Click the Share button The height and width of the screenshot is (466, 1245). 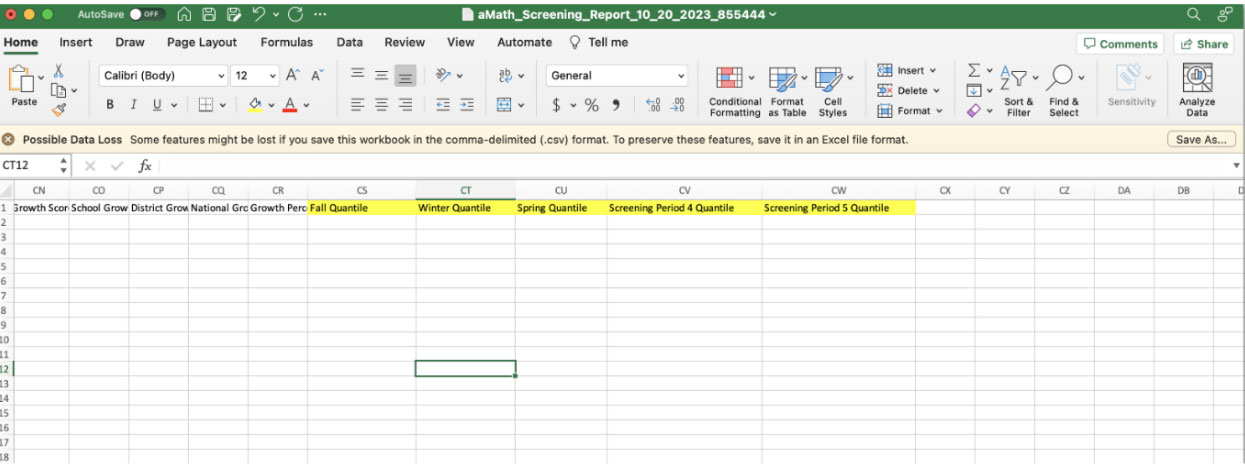tap(1203, 44)
